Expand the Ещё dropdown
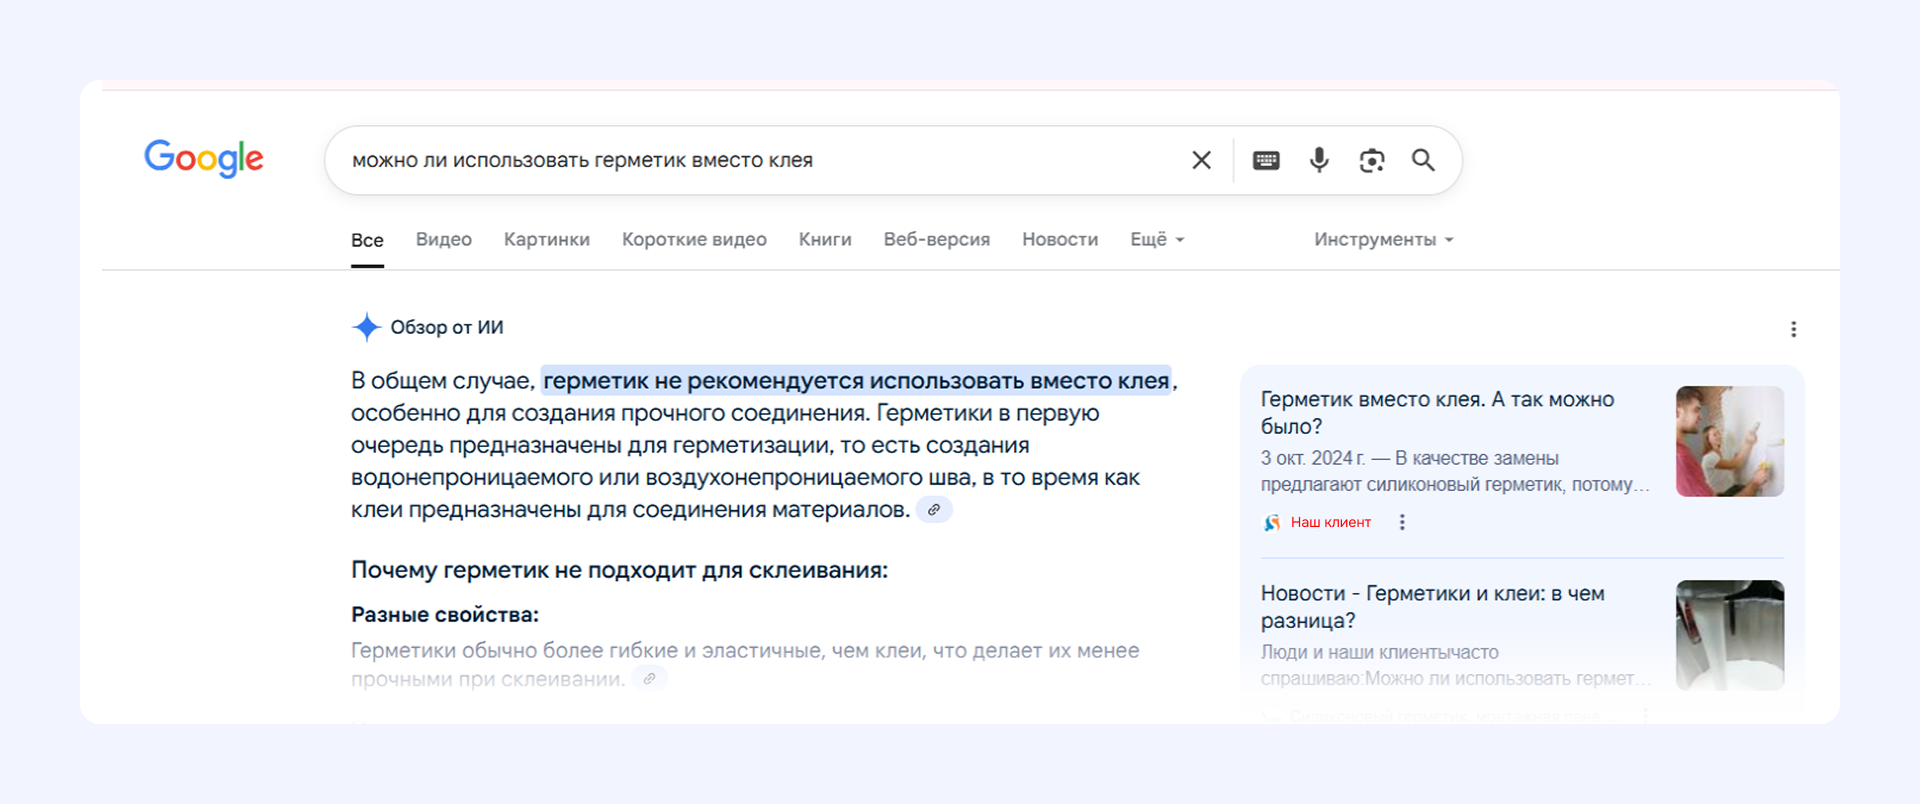Viewport: 1920px width, 804px height. click(1157, 240)
